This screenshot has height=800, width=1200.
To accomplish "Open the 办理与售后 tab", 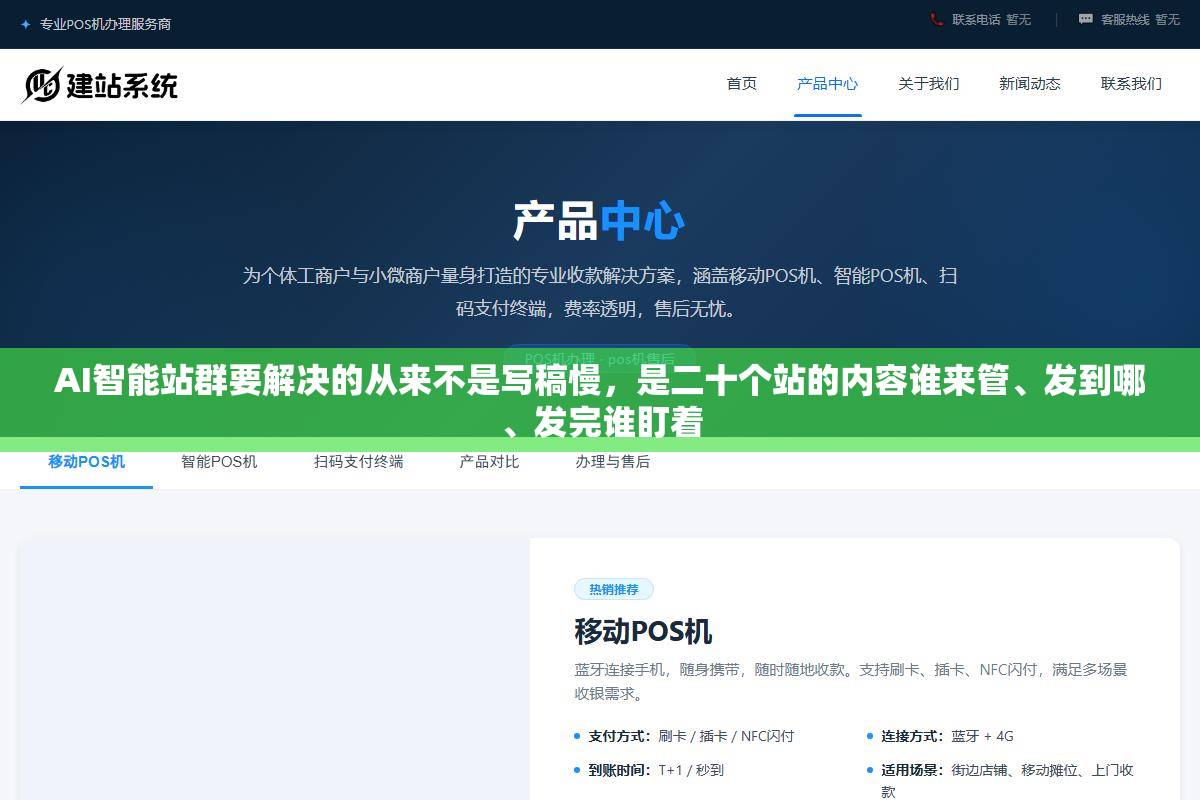I will [x=613, y=462].
